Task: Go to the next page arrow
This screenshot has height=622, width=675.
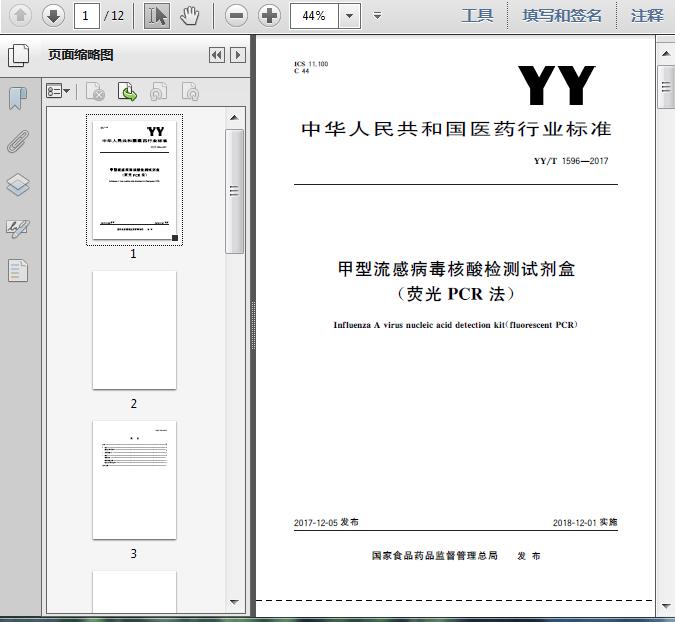Action: point(53,15)
